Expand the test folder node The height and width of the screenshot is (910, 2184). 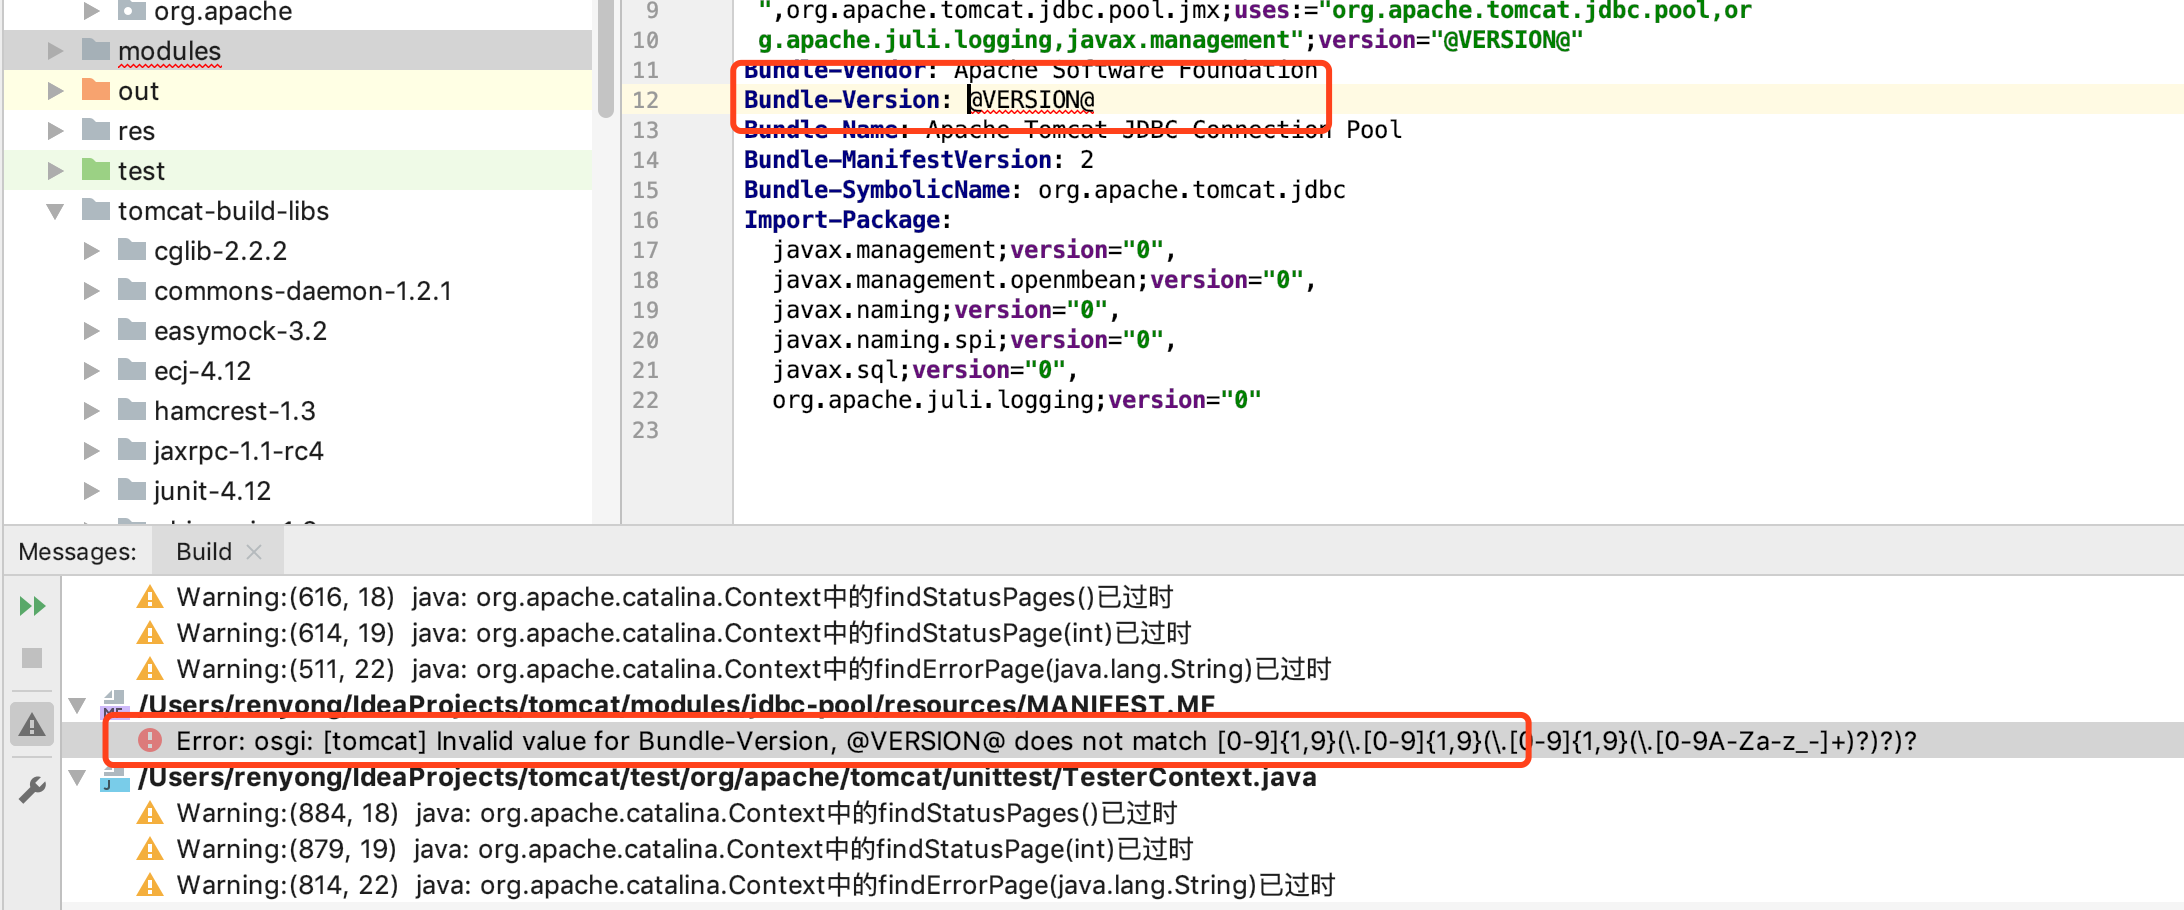(x=56, y=170)
